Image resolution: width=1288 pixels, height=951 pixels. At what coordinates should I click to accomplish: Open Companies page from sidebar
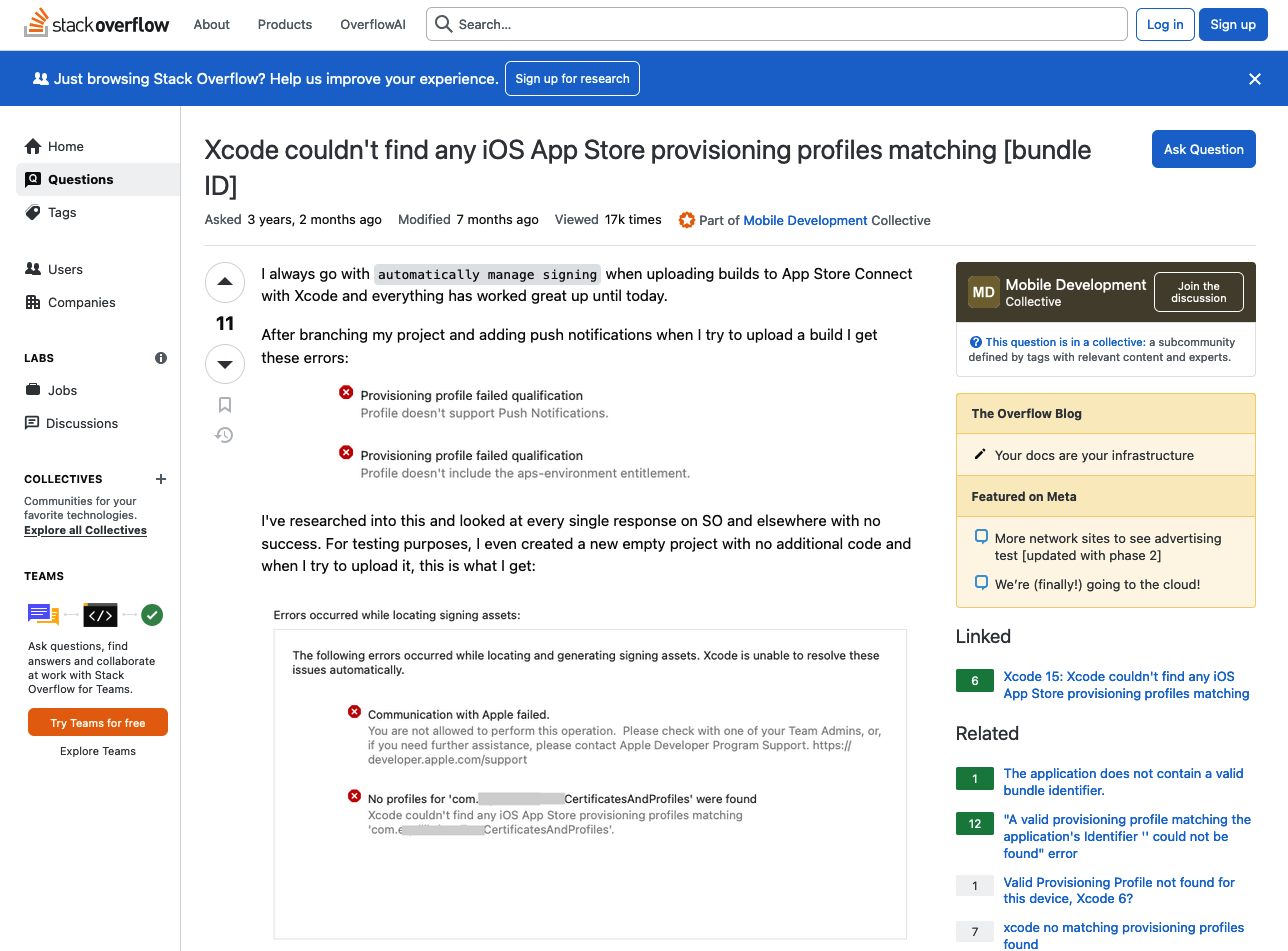pyautogui.click(x=98, y=302)
